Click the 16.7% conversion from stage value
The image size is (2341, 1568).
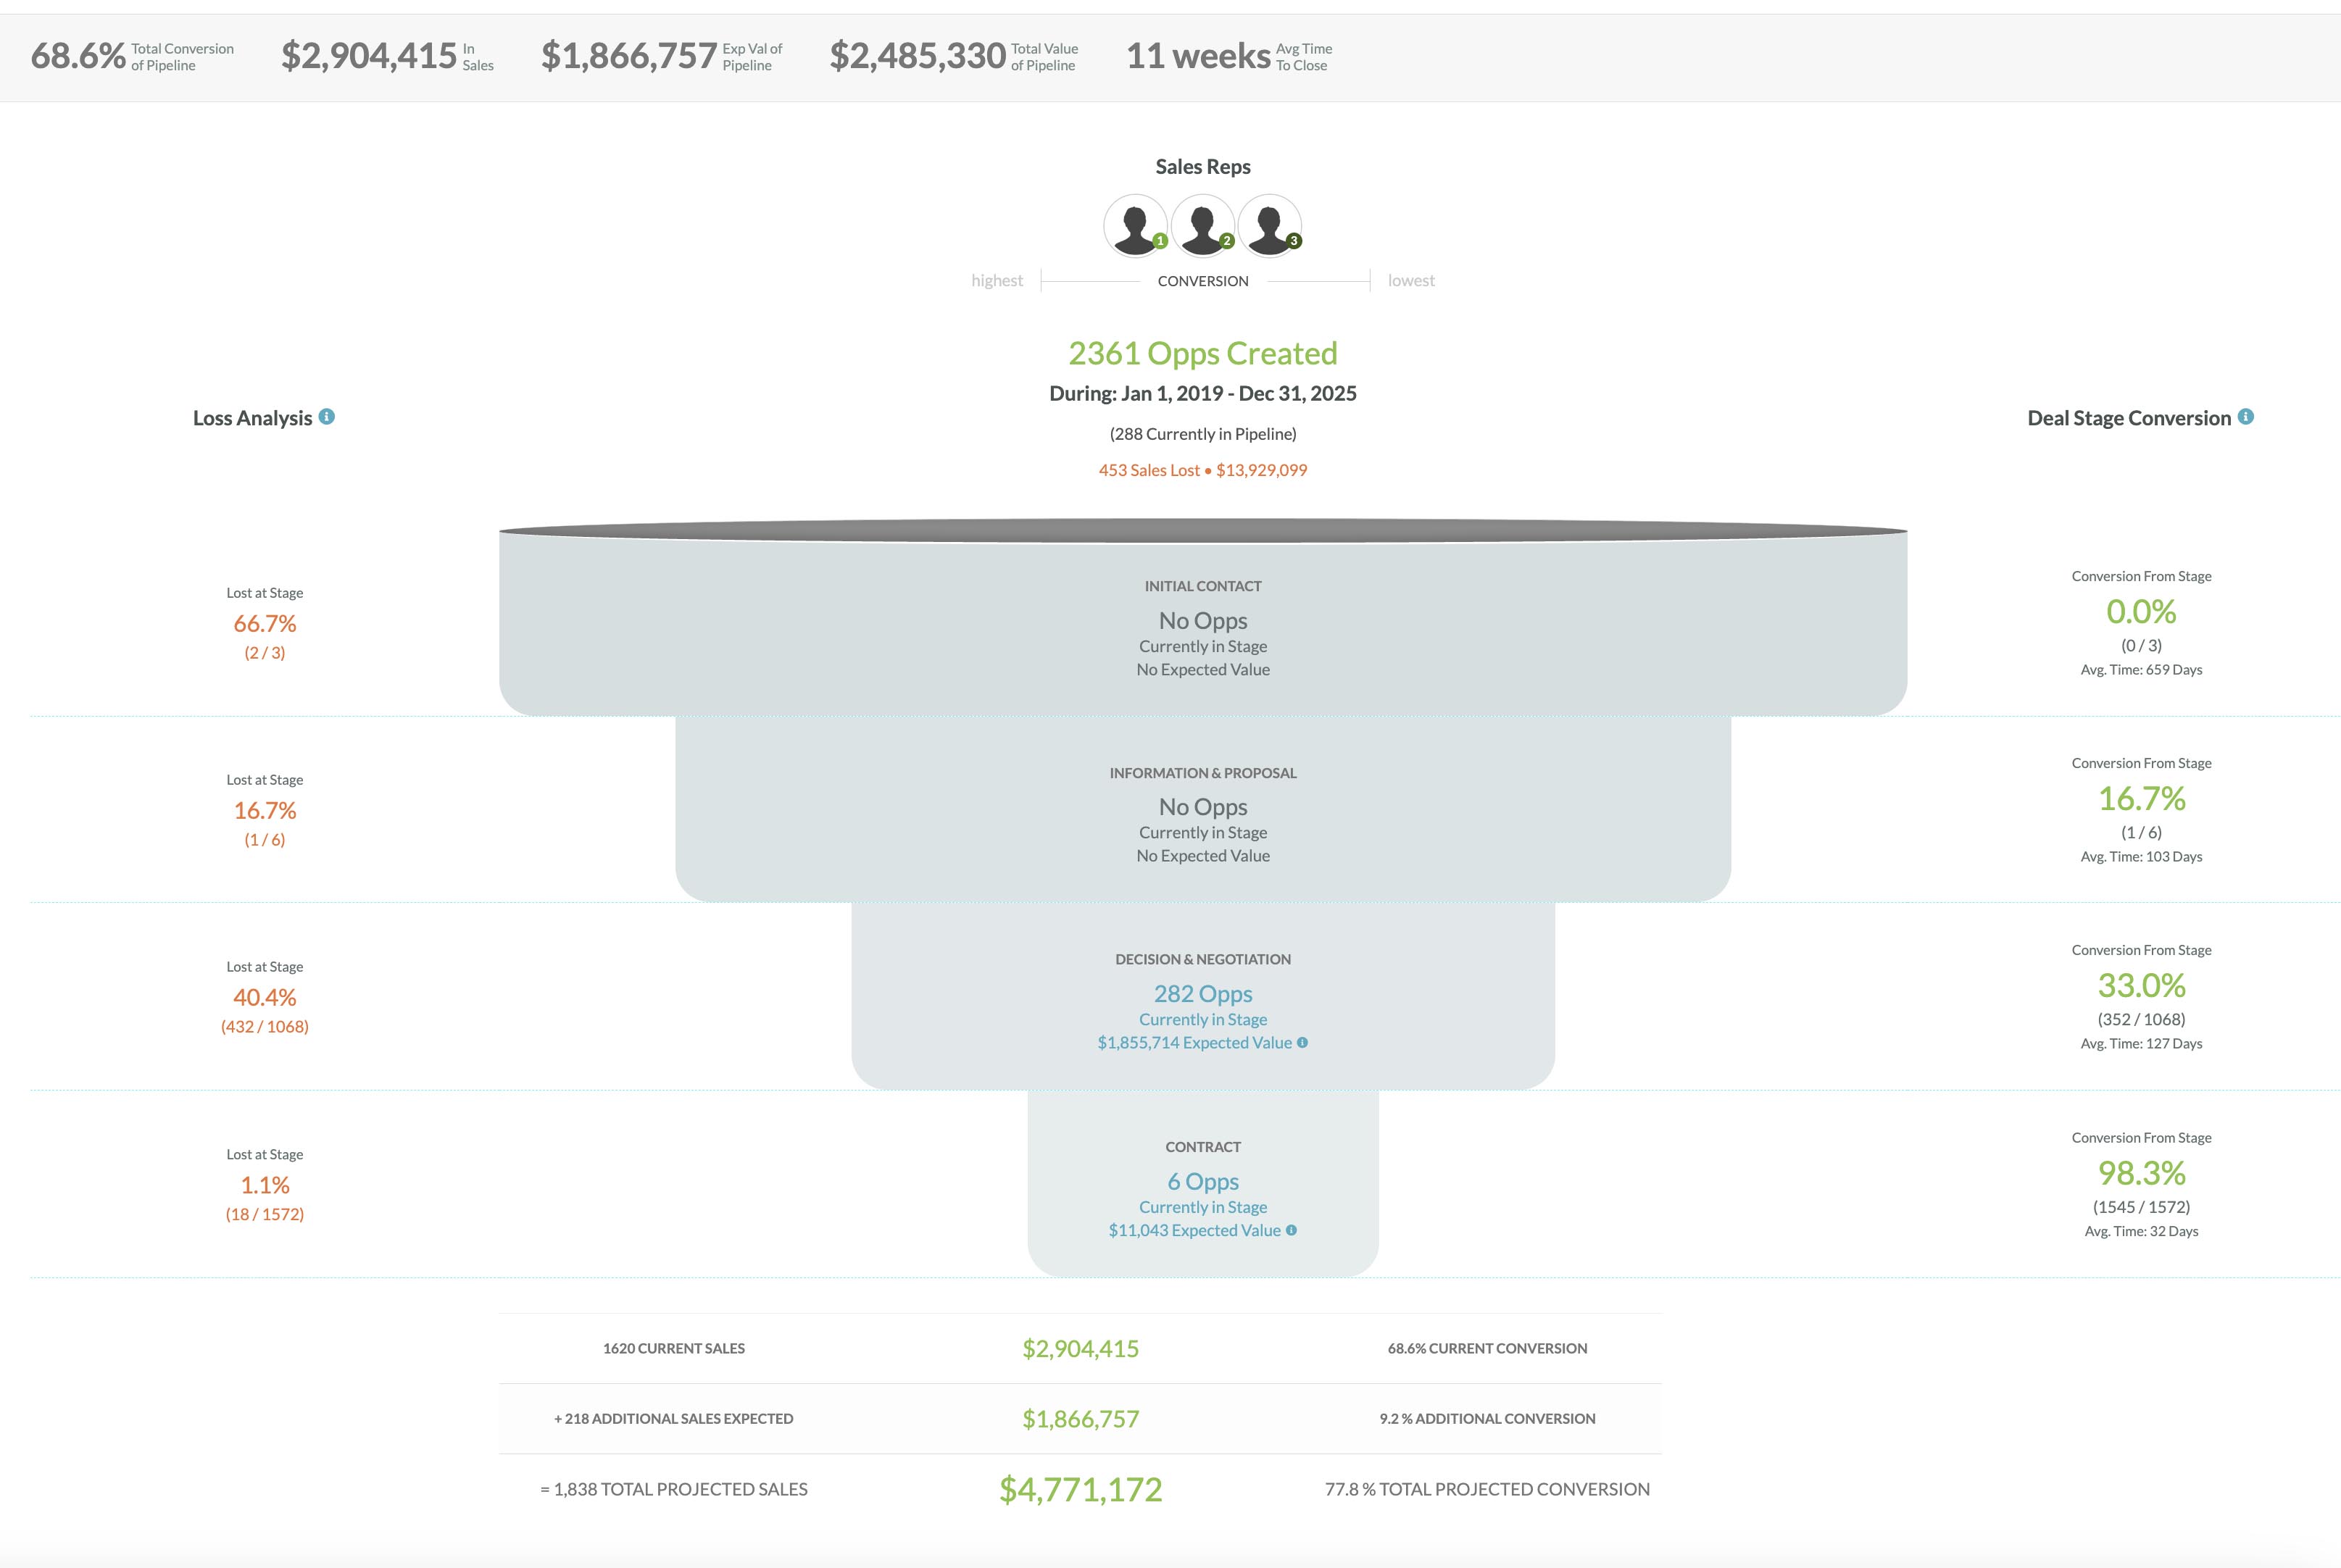2141,798
